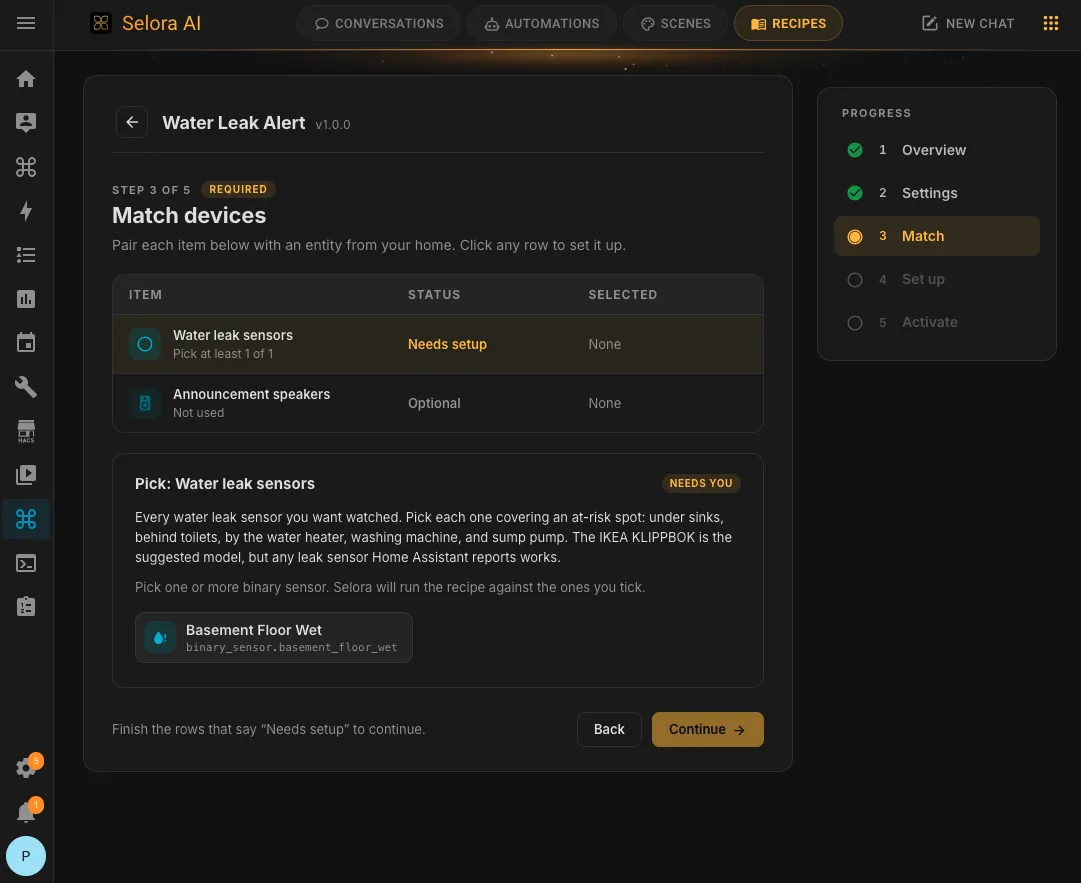The height and width of the screenshot is (883, 1081).
Task: Tick the Basement Floor Wet sensor card
Action: [274, 638]
